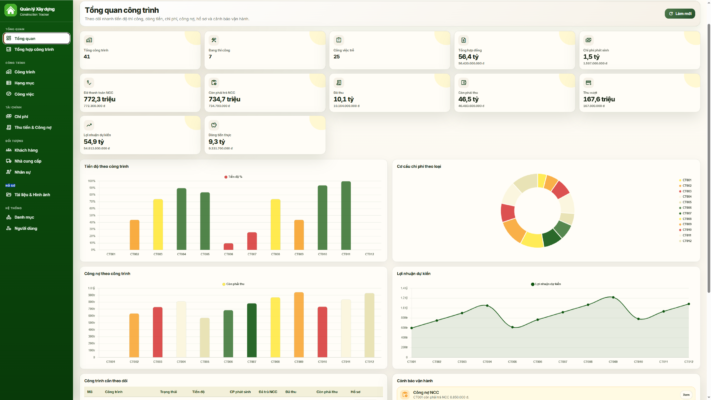Click the Đã thanh toán NCC card icon
This screenshot has width=711, height=400.
[x=89, y=83]
